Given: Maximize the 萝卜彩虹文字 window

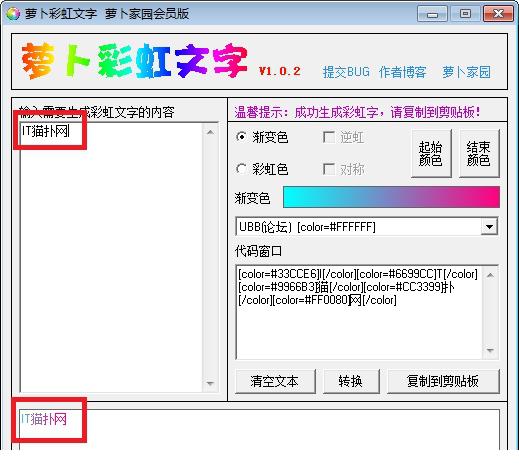Looking at the screenshot, I should (465, 14).
